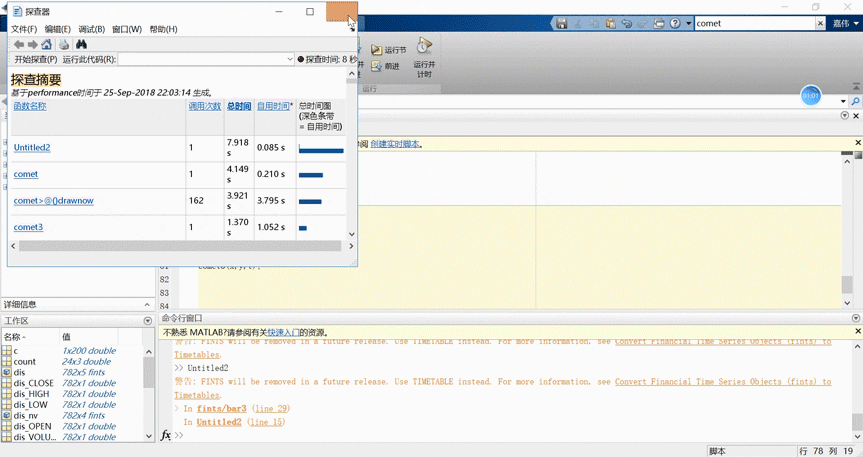Click the 运行节 (Run Section) icon
Screen dimensions: 863x457
coord(376,50)
